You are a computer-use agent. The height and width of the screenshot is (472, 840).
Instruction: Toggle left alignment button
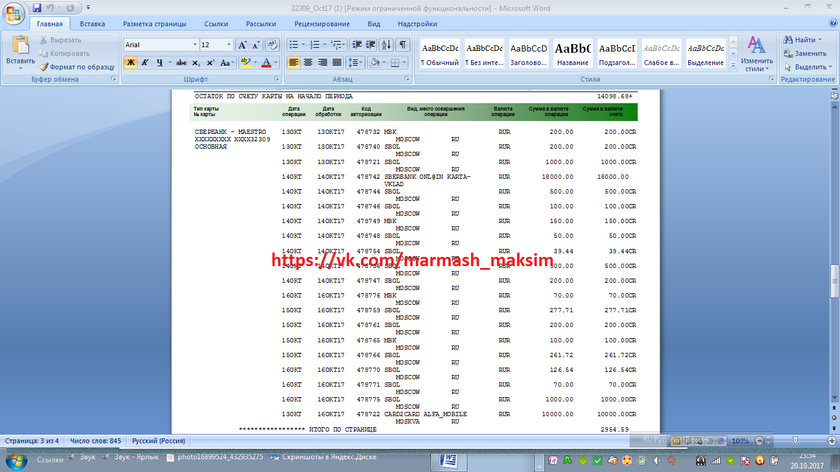(294, 63)
